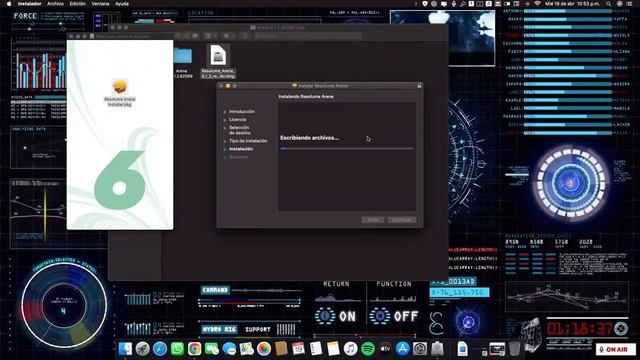This screenshot has width=640, height=360.
Task: Open Calendar from the Dock
Action: pos(298,349)
